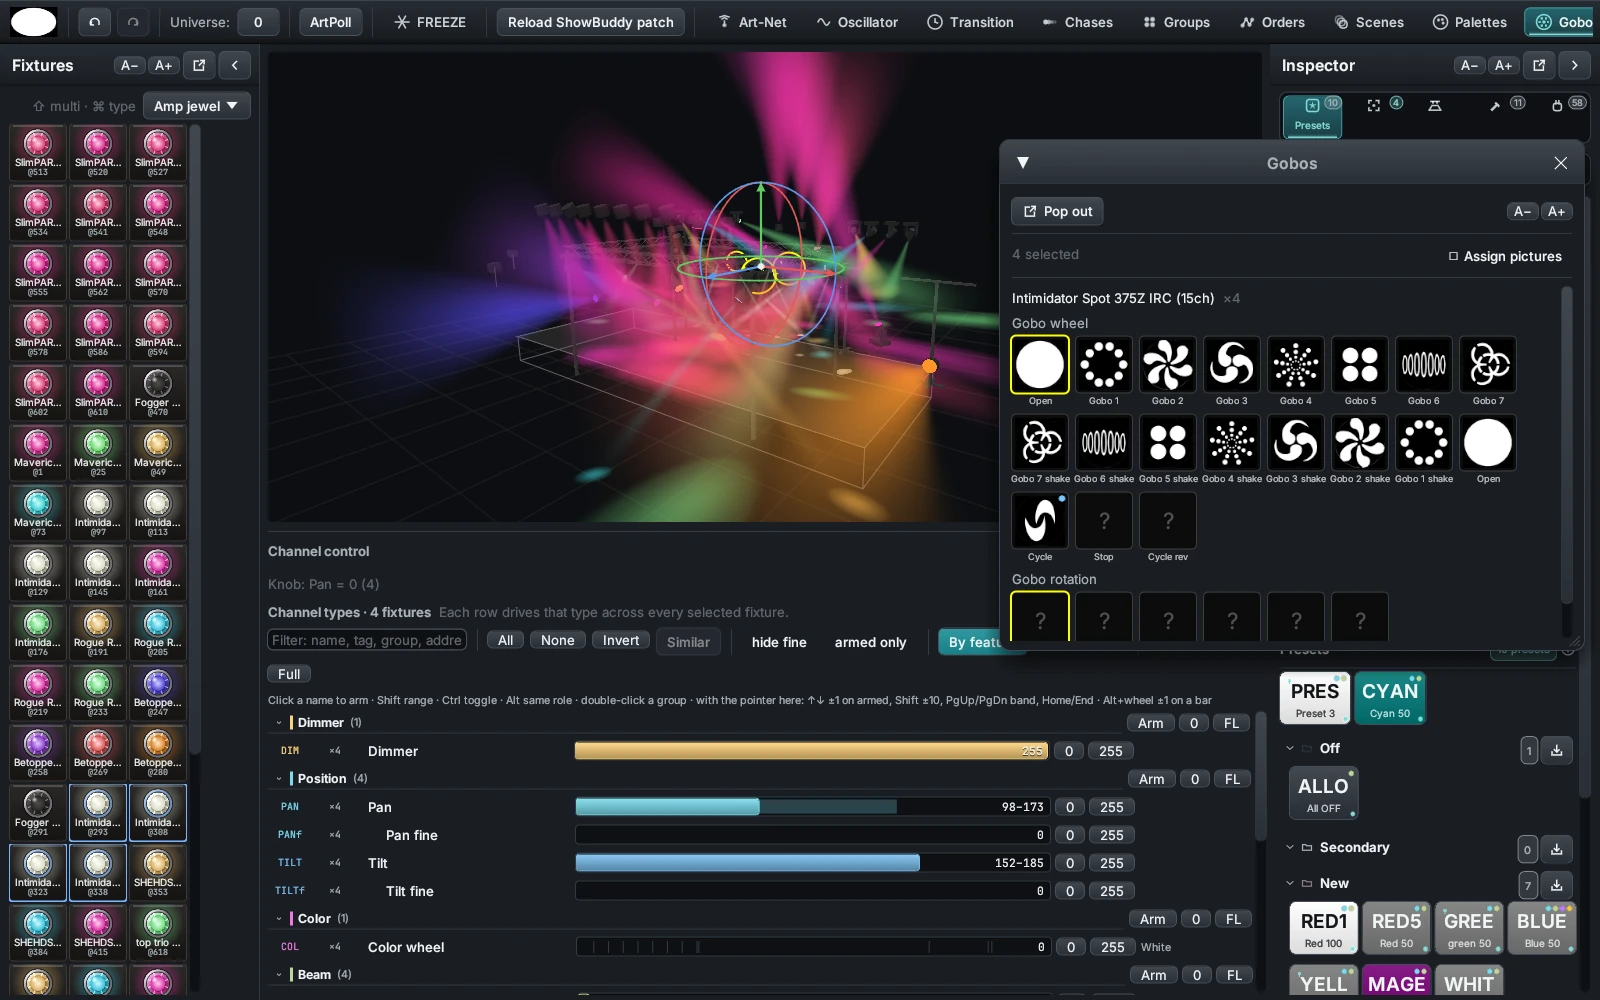1600x1000 pixels.
Task: Toggle the FREEZE output button
Action: tap(430, 22)
